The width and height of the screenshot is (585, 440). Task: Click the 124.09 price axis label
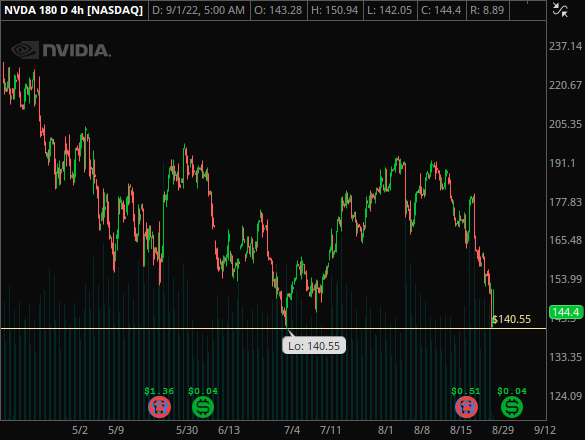coord(565,396)
